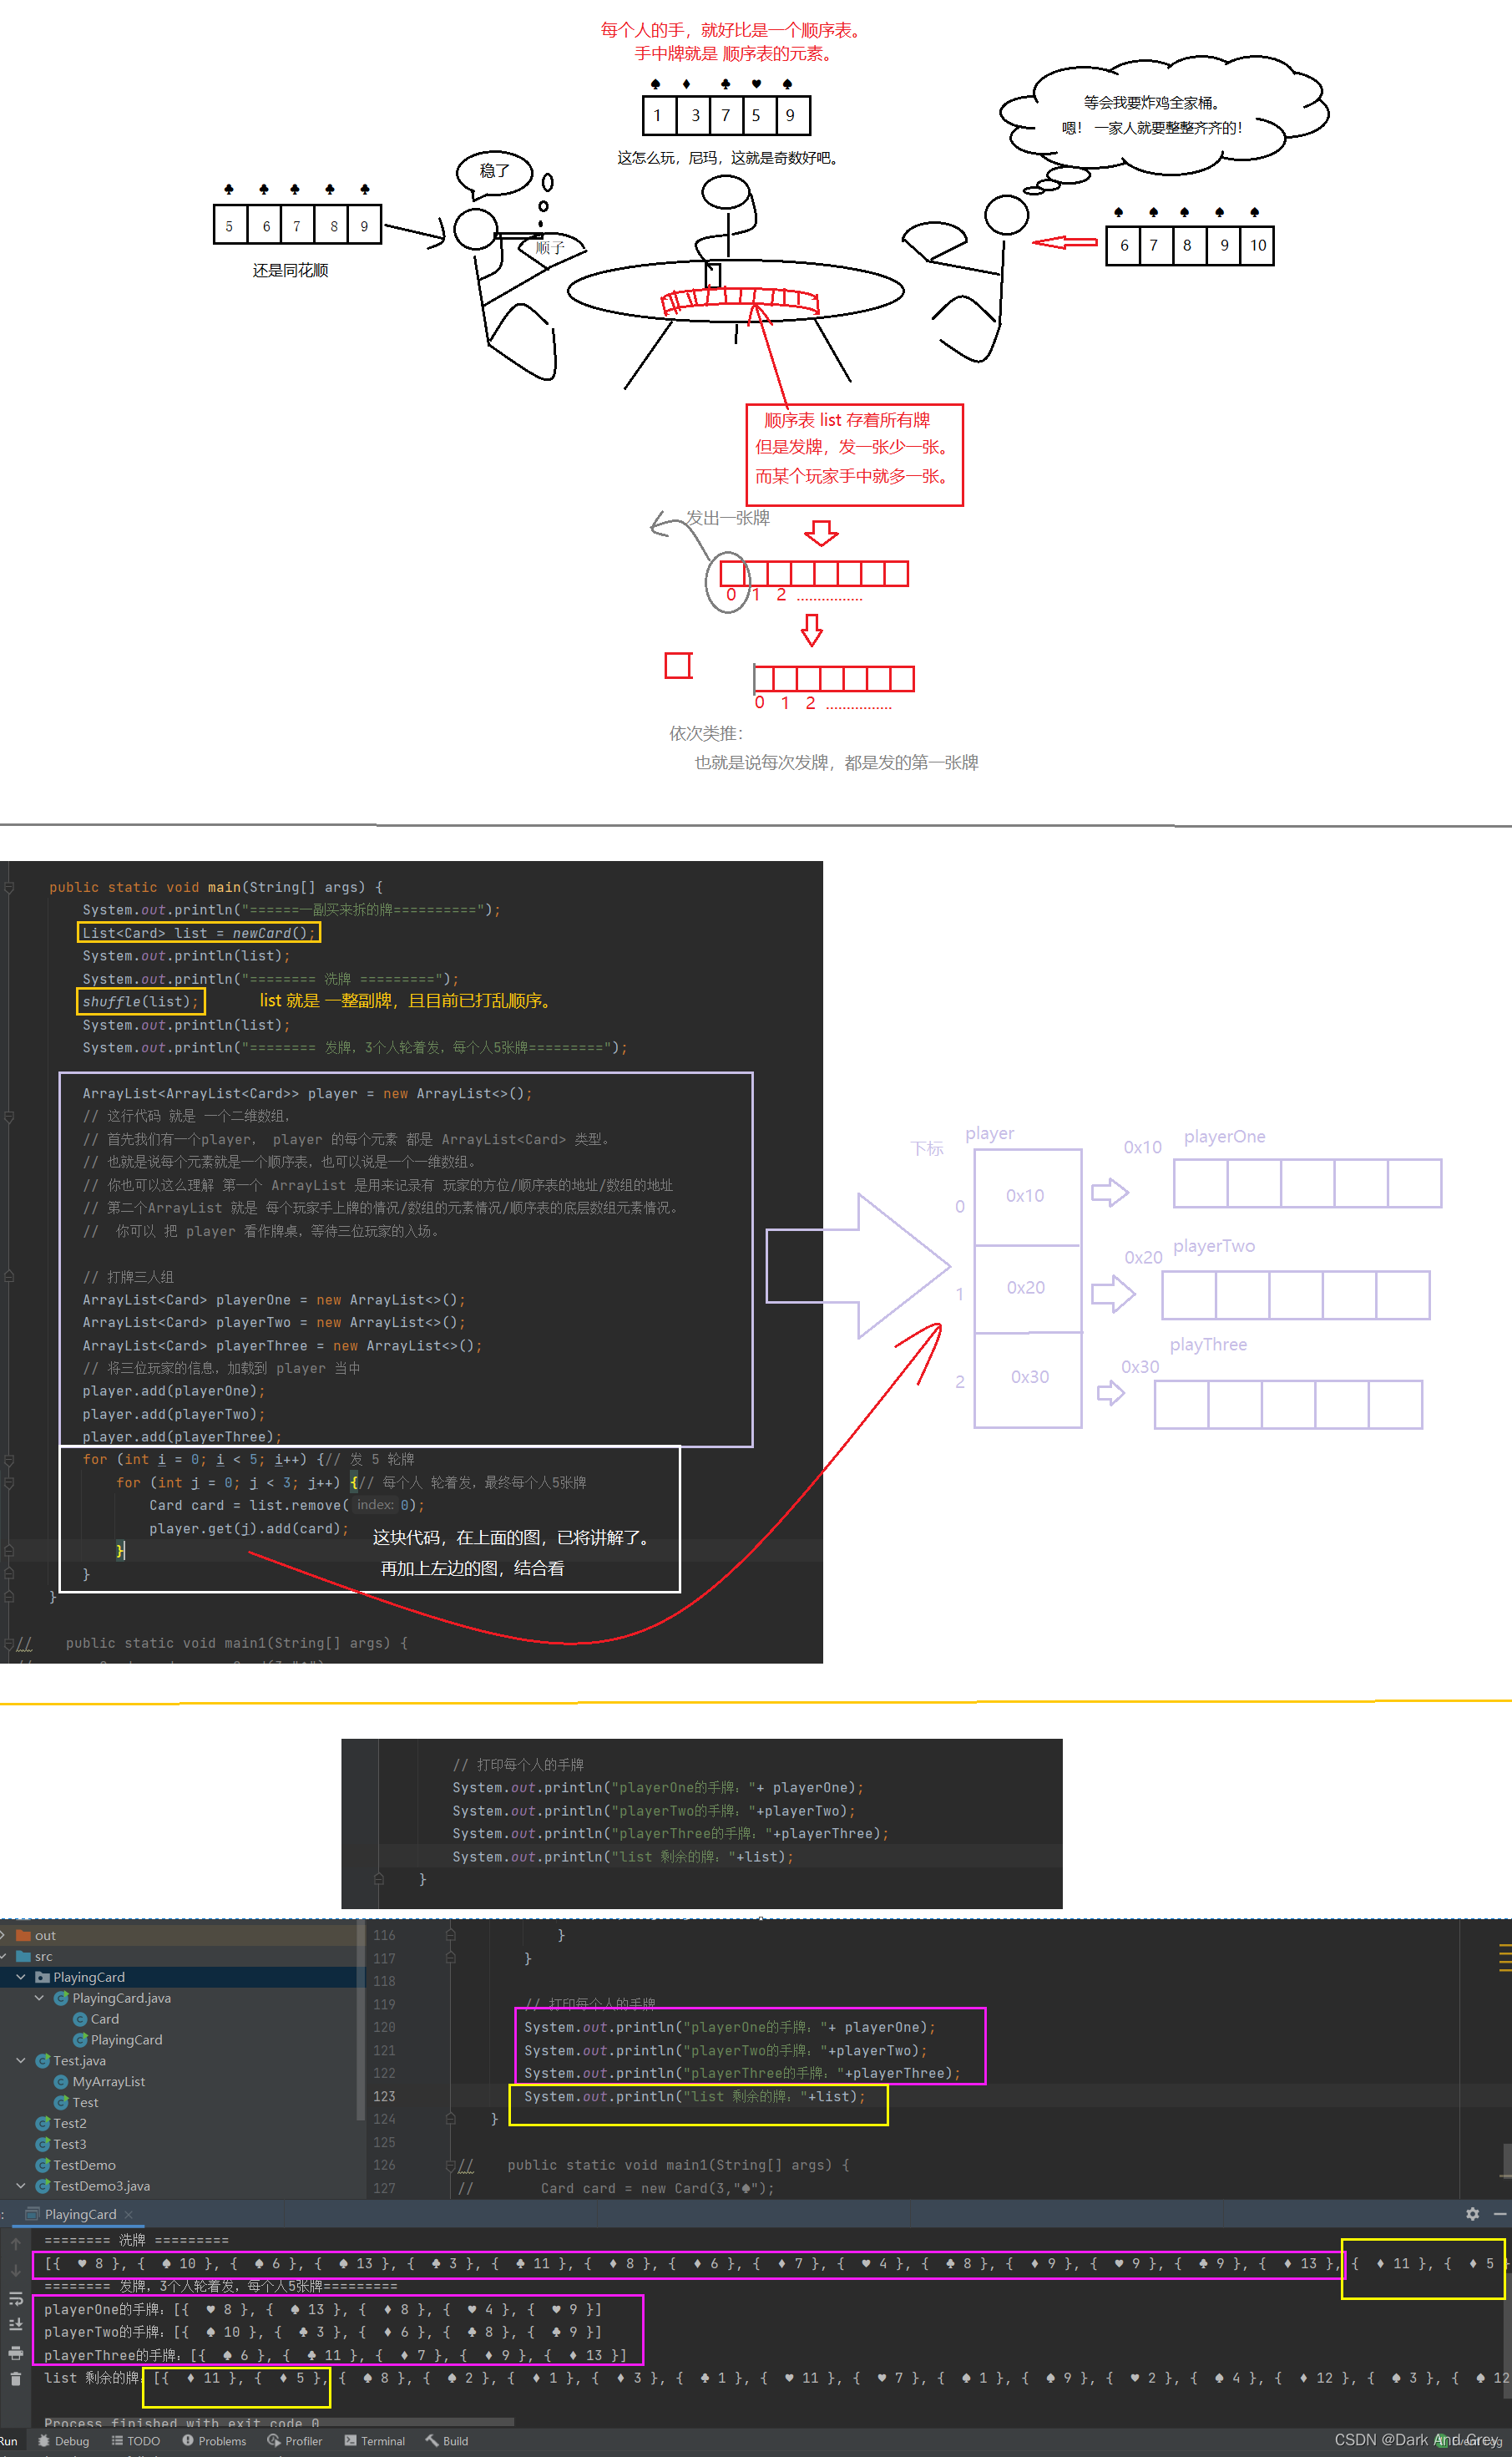The height and width of the screenshot is (2457, 1512).
Task: Collapse the TestDemo3.java file node
Action: (21, 2186)
